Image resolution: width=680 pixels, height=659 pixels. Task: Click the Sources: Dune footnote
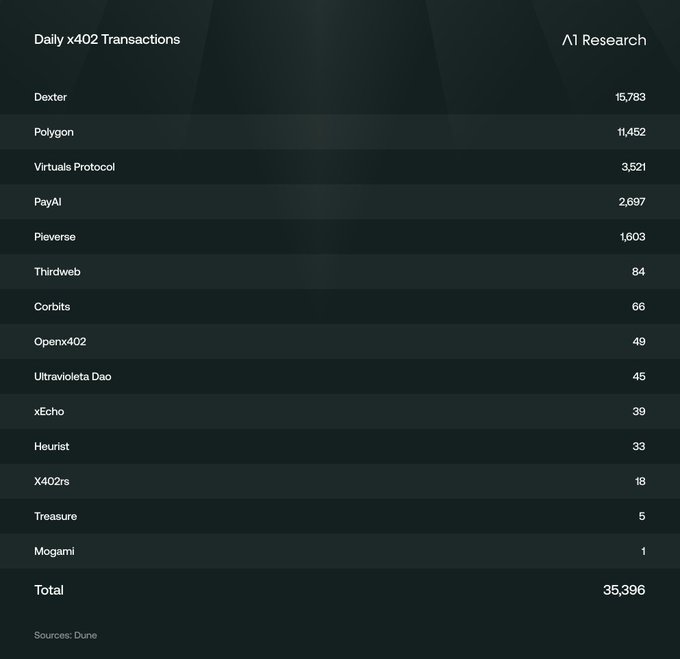[65, 635]
